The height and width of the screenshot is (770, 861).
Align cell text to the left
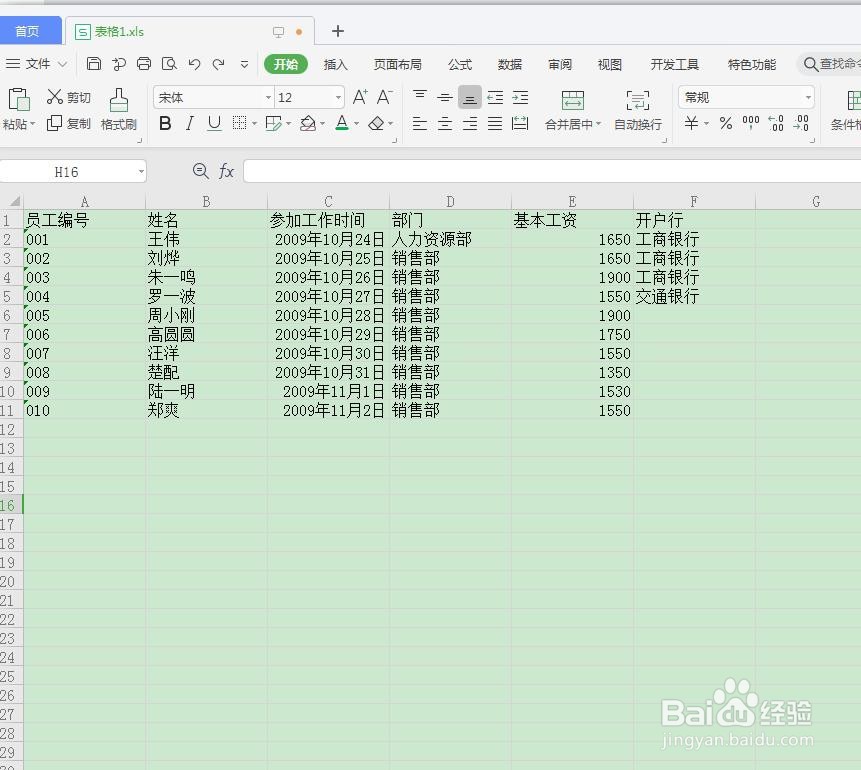point(420,124)
